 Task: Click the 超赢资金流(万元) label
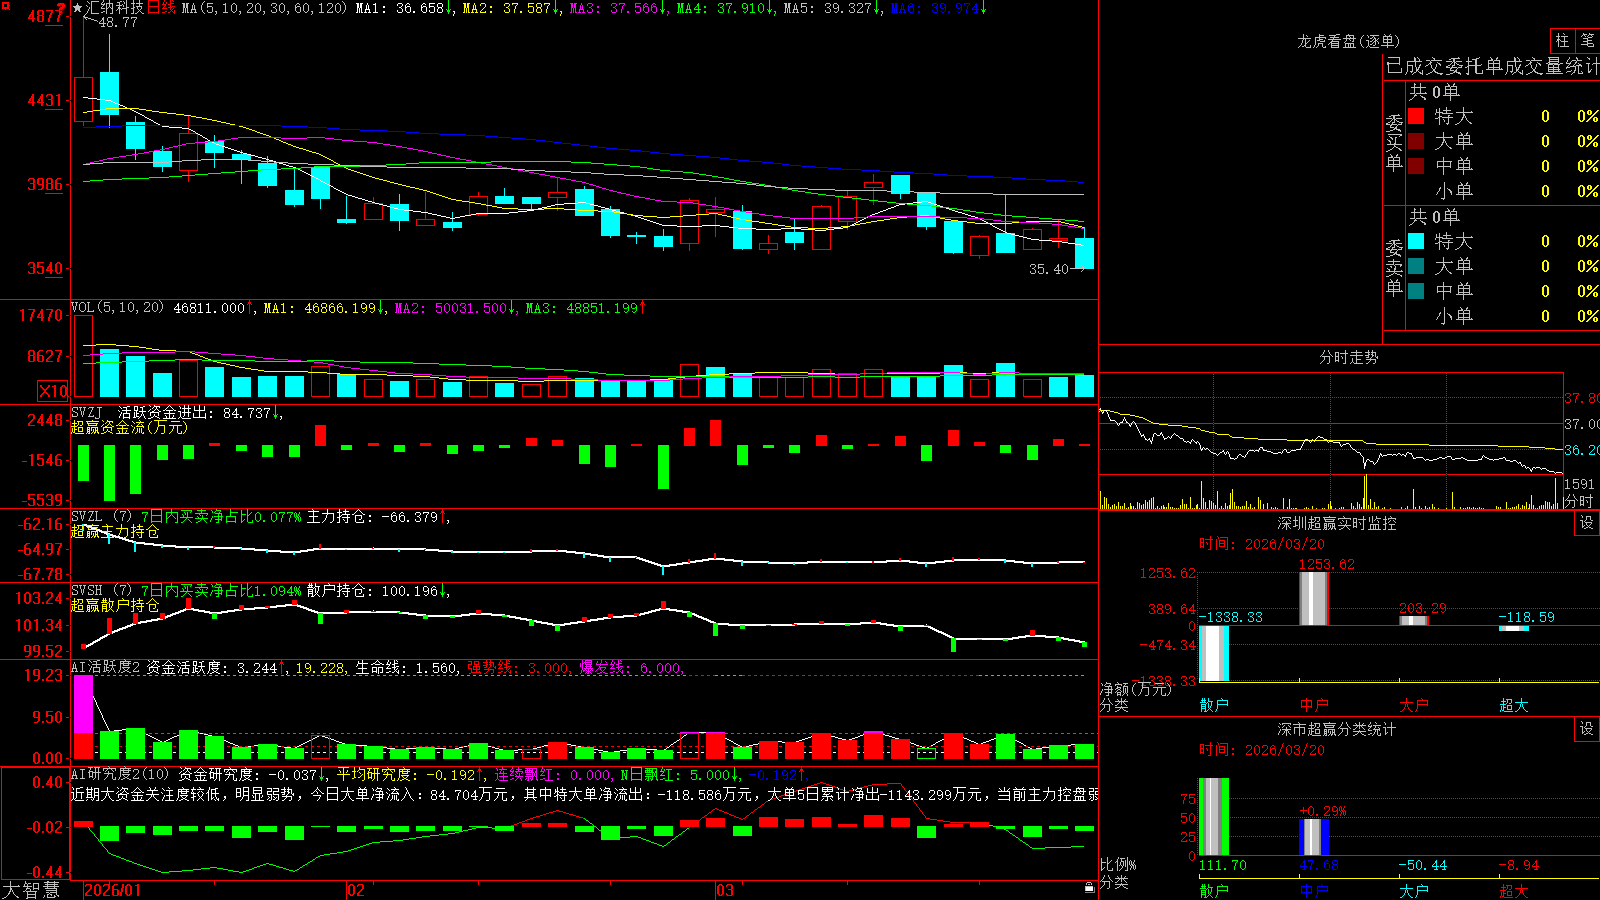(x=129, y=427)
